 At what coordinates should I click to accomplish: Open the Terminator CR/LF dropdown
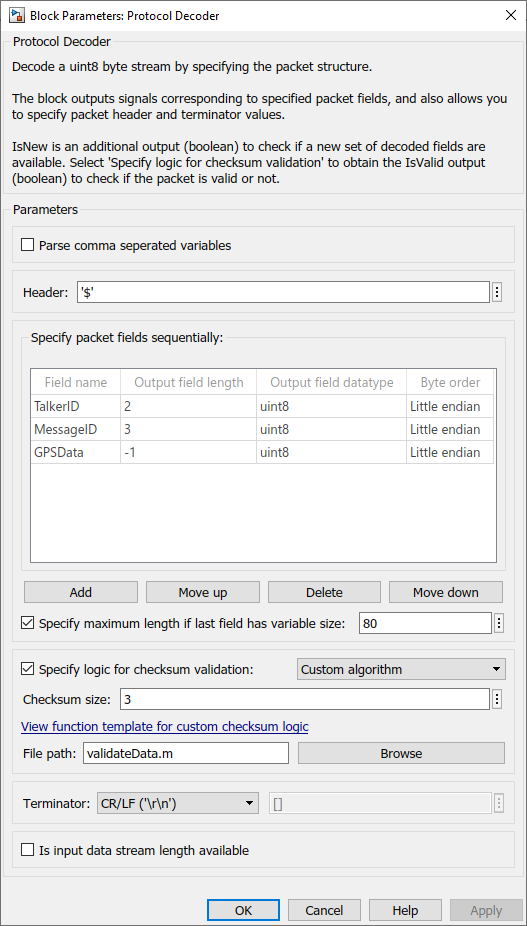tap(178, 803)
